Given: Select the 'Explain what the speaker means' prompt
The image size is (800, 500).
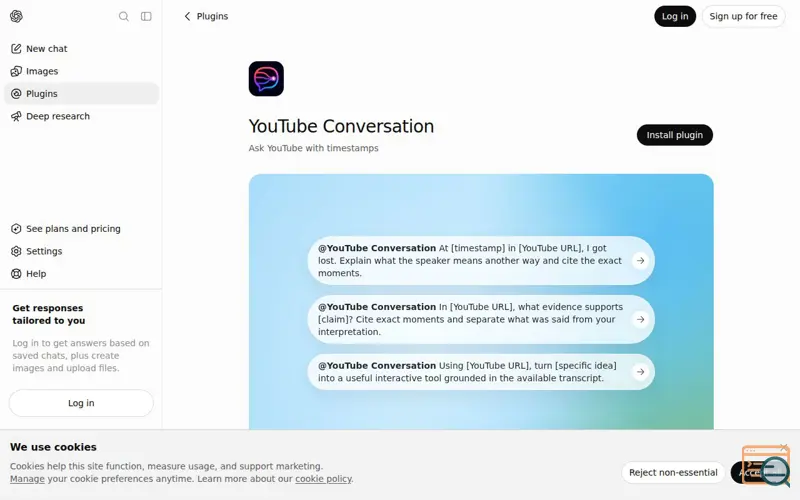Looking at the screenshot, I should [x=481, y=261].
